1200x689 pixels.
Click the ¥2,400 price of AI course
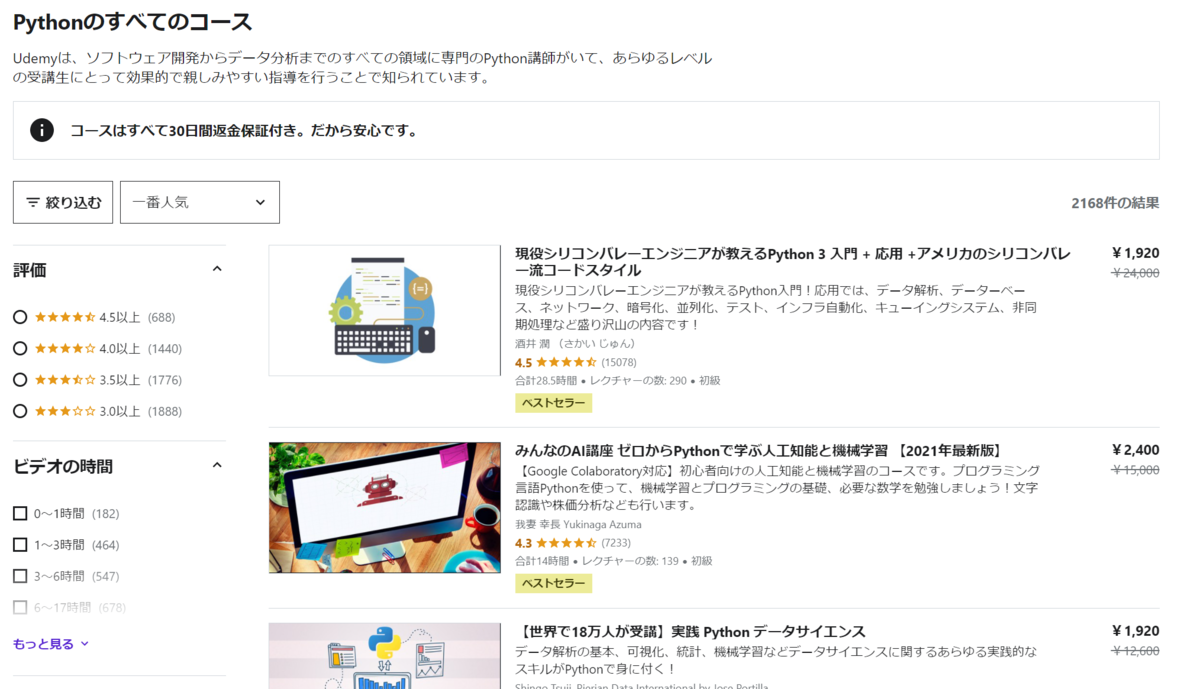[1135, 450]
